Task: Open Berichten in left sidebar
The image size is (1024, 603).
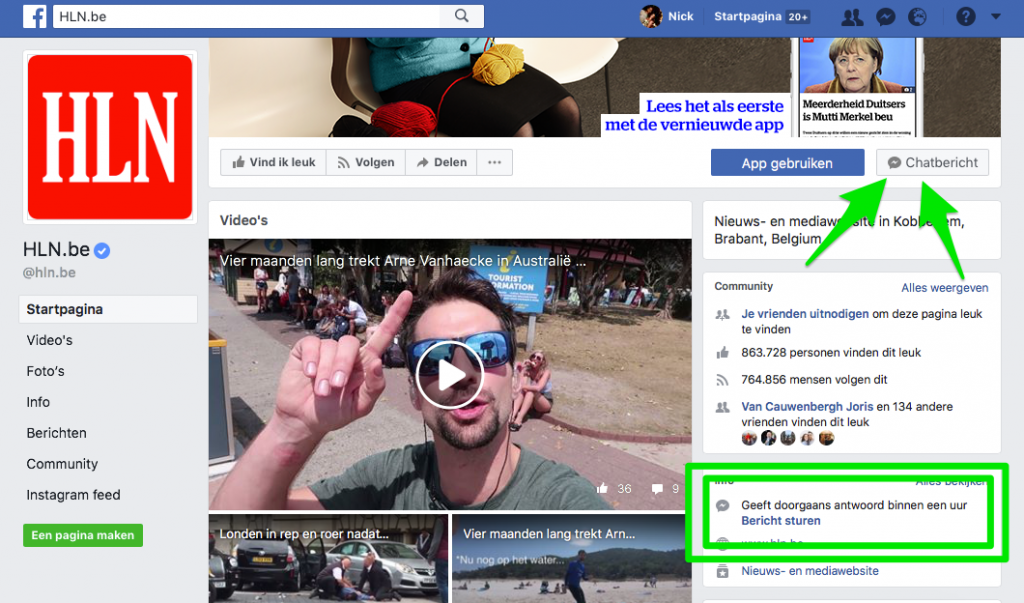Action: (x=56, y=433)
